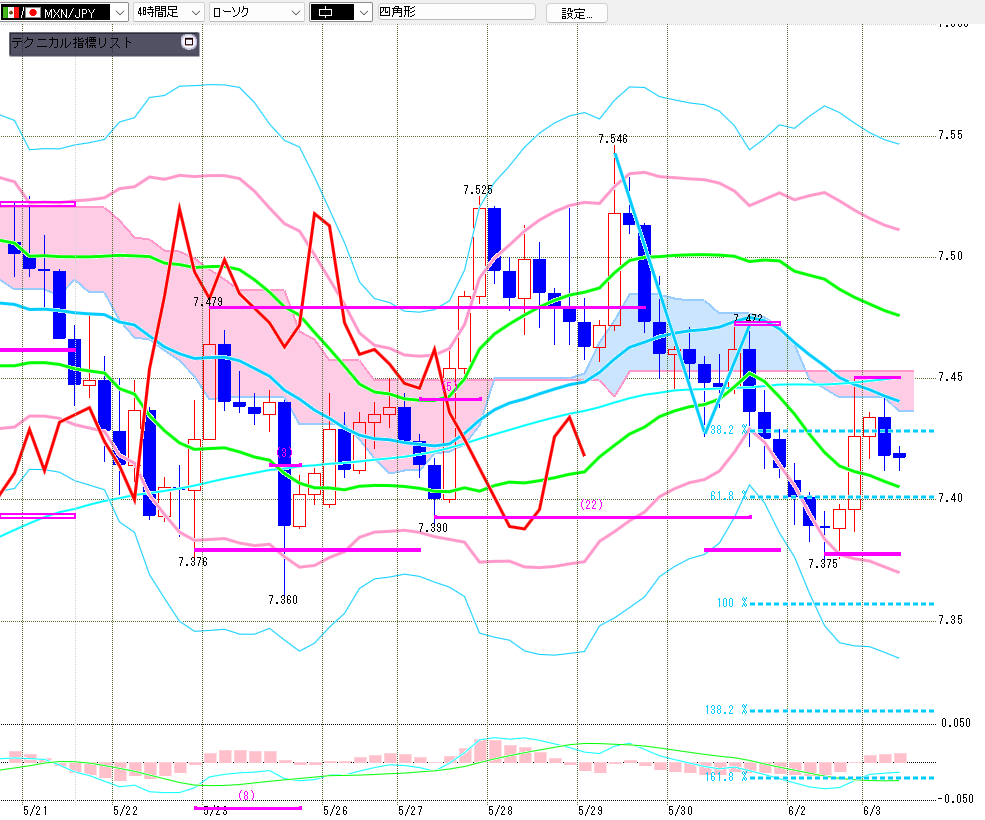Click the 7.55 price axis label

tap(950, 135)
